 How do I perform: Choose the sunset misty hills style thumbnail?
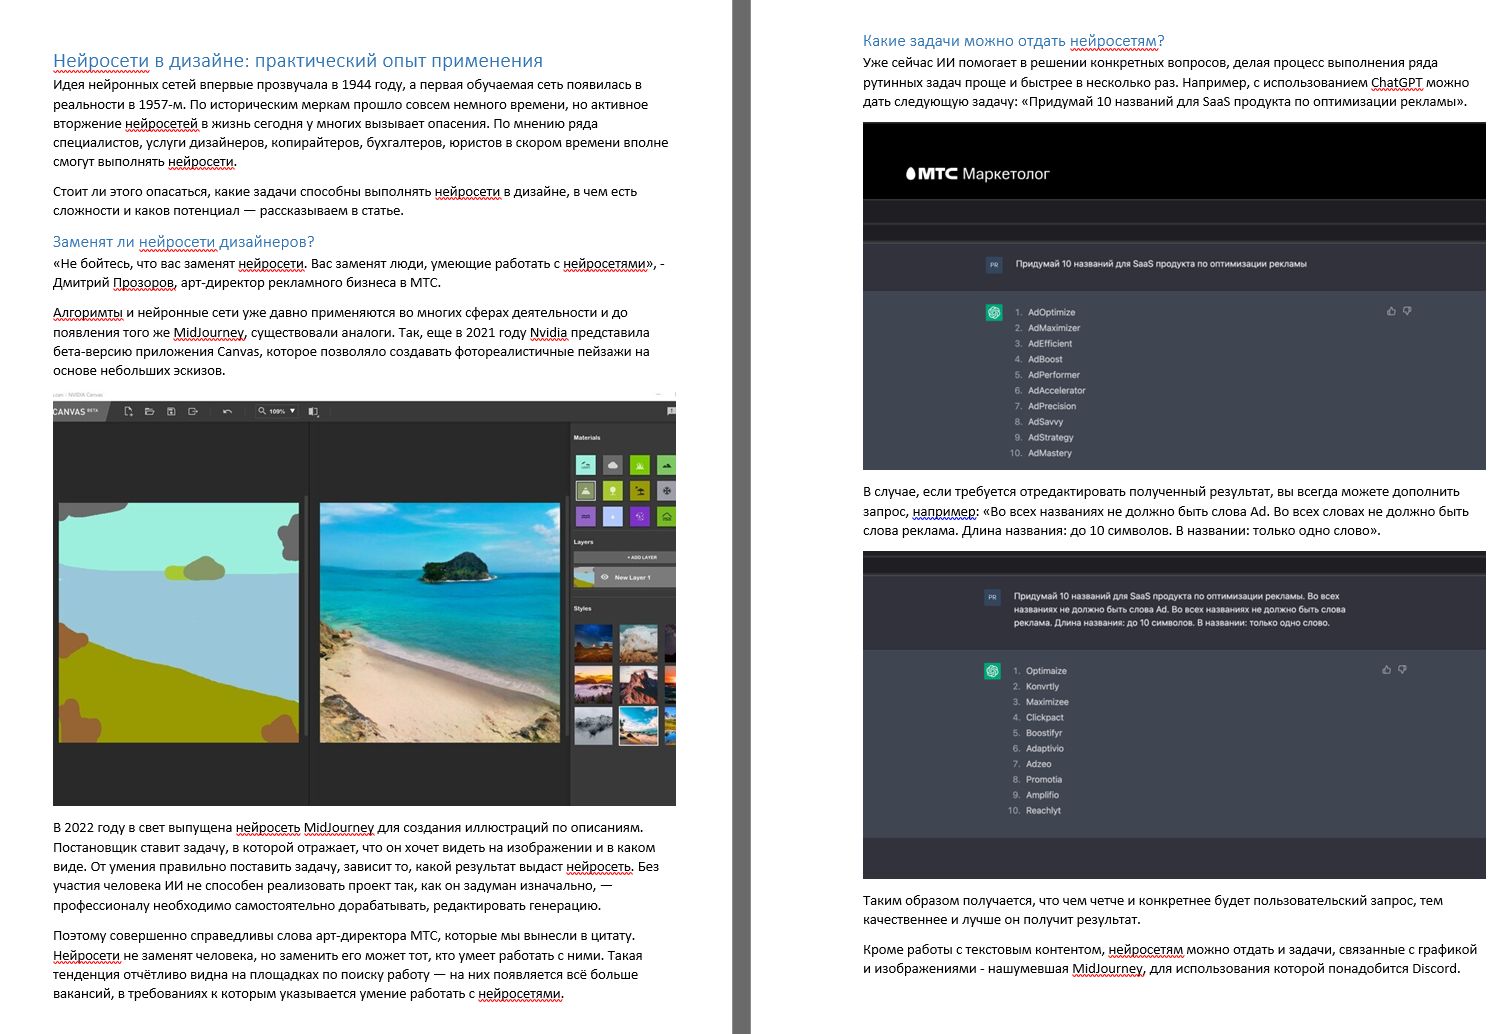pos(593,685)
